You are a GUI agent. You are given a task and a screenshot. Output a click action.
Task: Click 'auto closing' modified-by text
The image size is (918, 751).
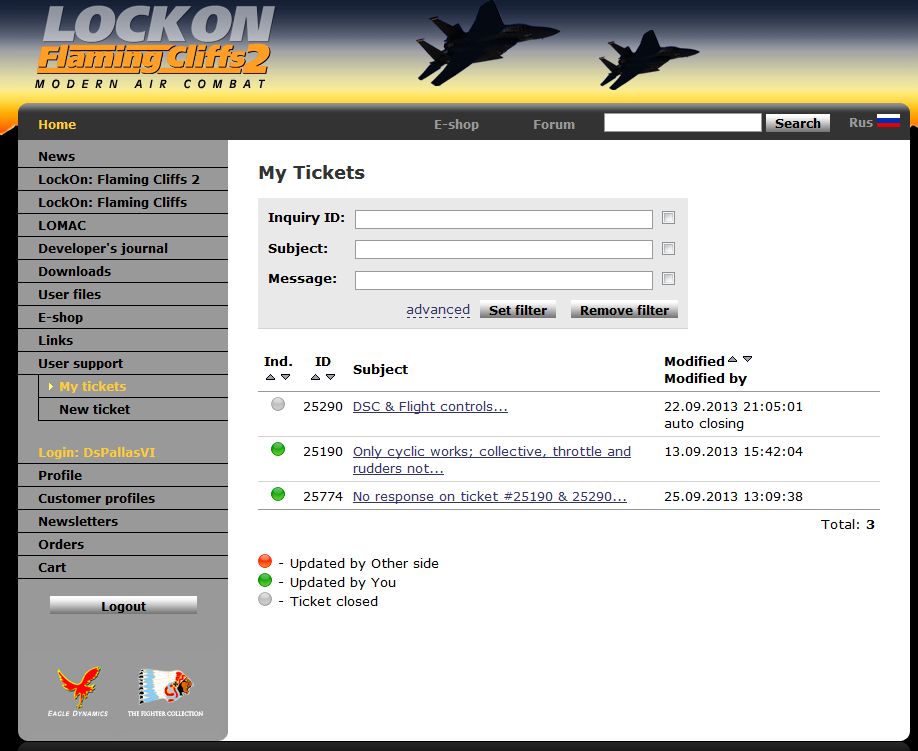(704, 423)
